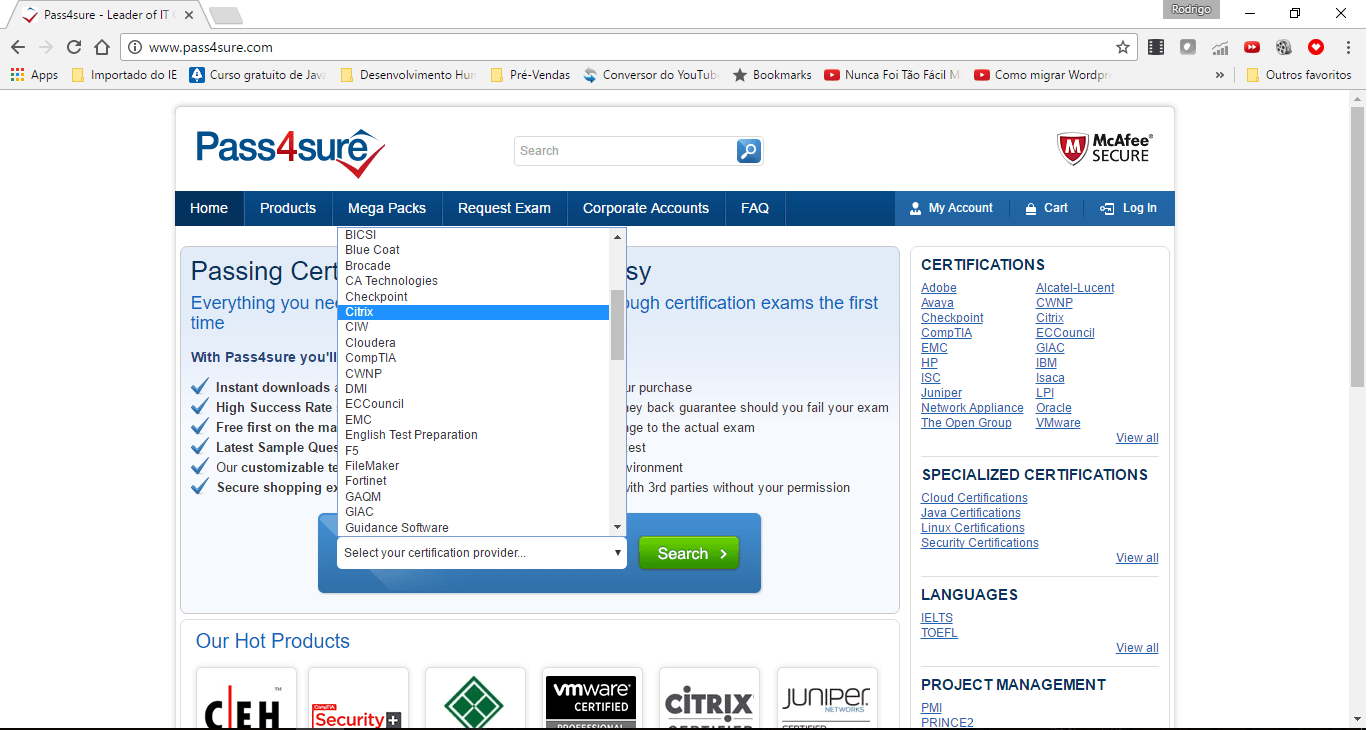The height and width of the screenshot is (730, 1370).
Task: Click the browser forward arrow
Action: pos(46,47)
